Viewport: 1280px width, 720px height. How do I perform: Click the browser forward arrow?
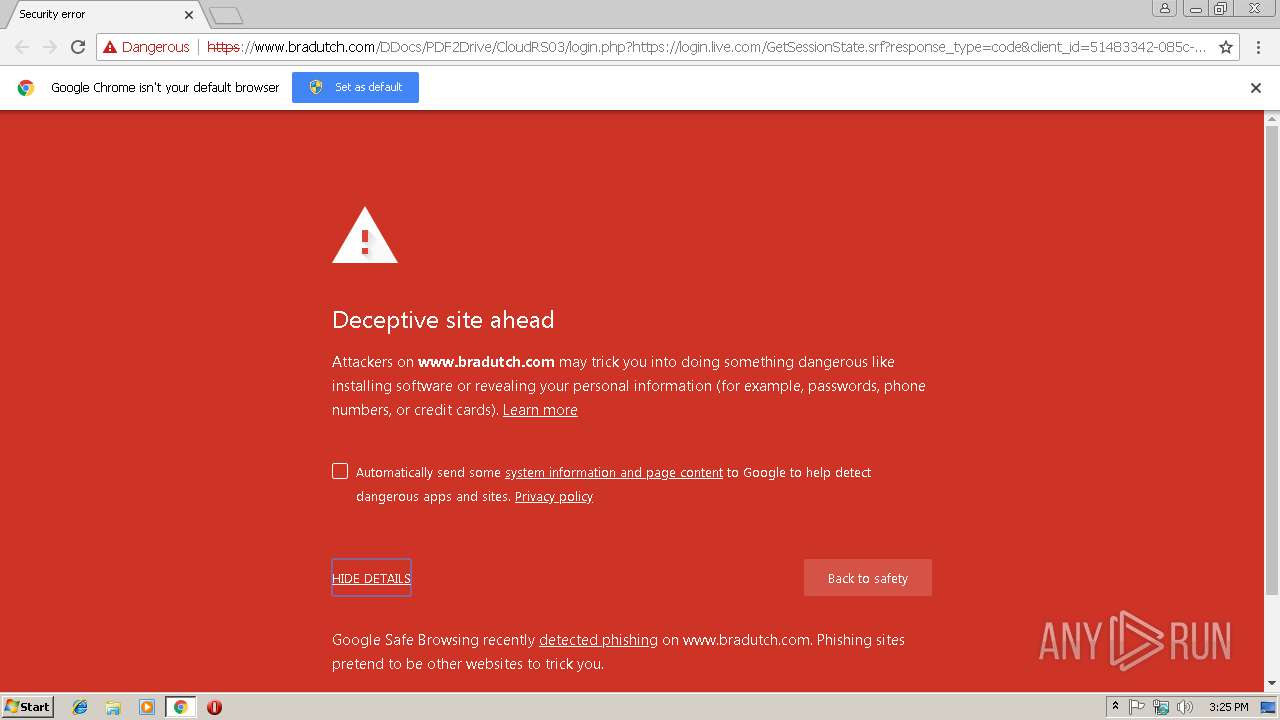pos(50,47)
